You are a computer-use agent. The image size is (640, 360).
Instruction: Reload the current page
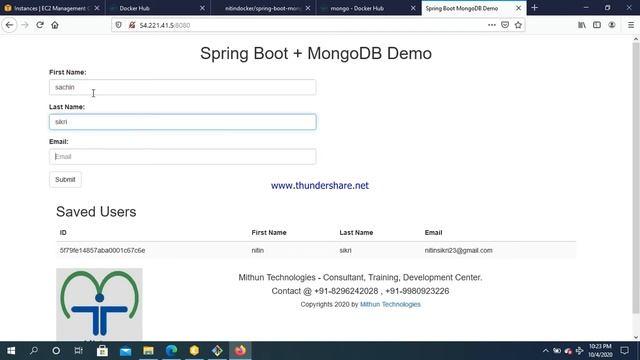40,25
